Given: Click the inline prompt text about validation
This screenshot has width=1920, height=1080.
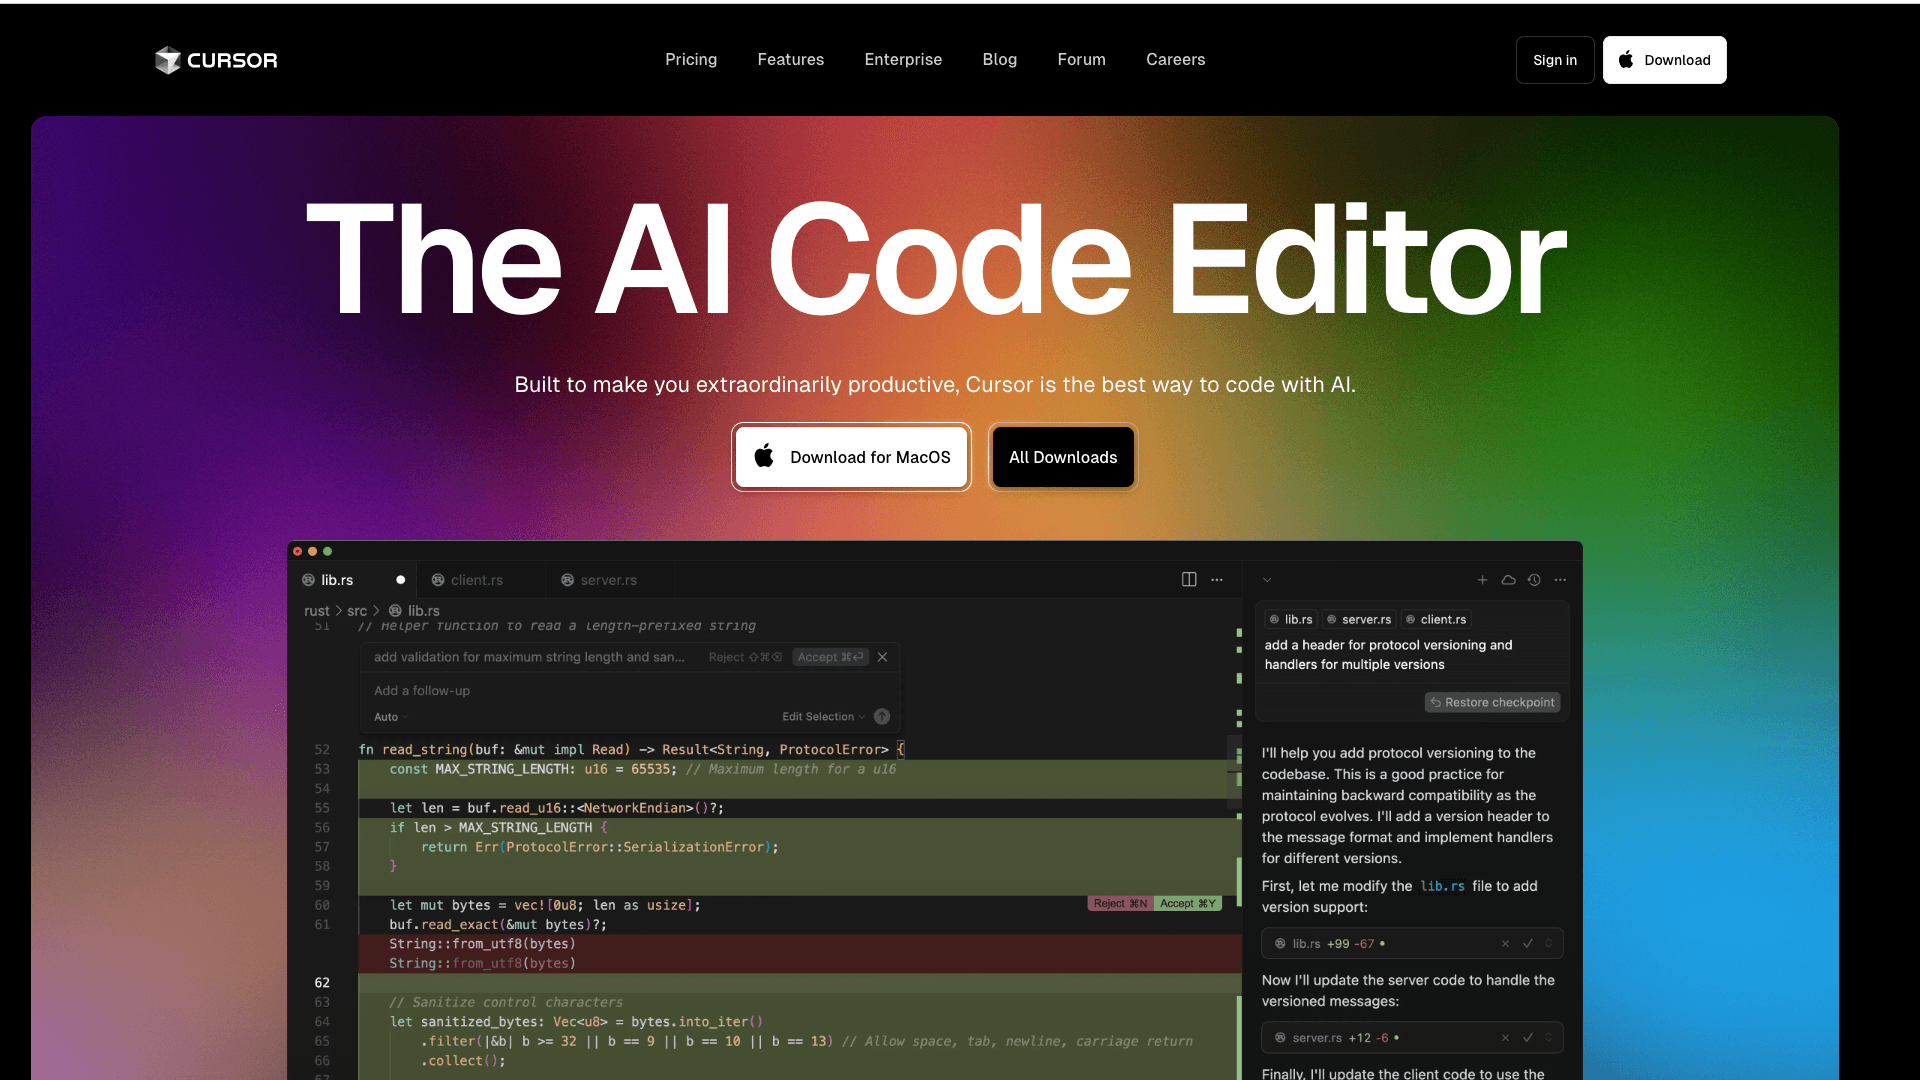Looking at the screenshot, I should tap(529, 657).
